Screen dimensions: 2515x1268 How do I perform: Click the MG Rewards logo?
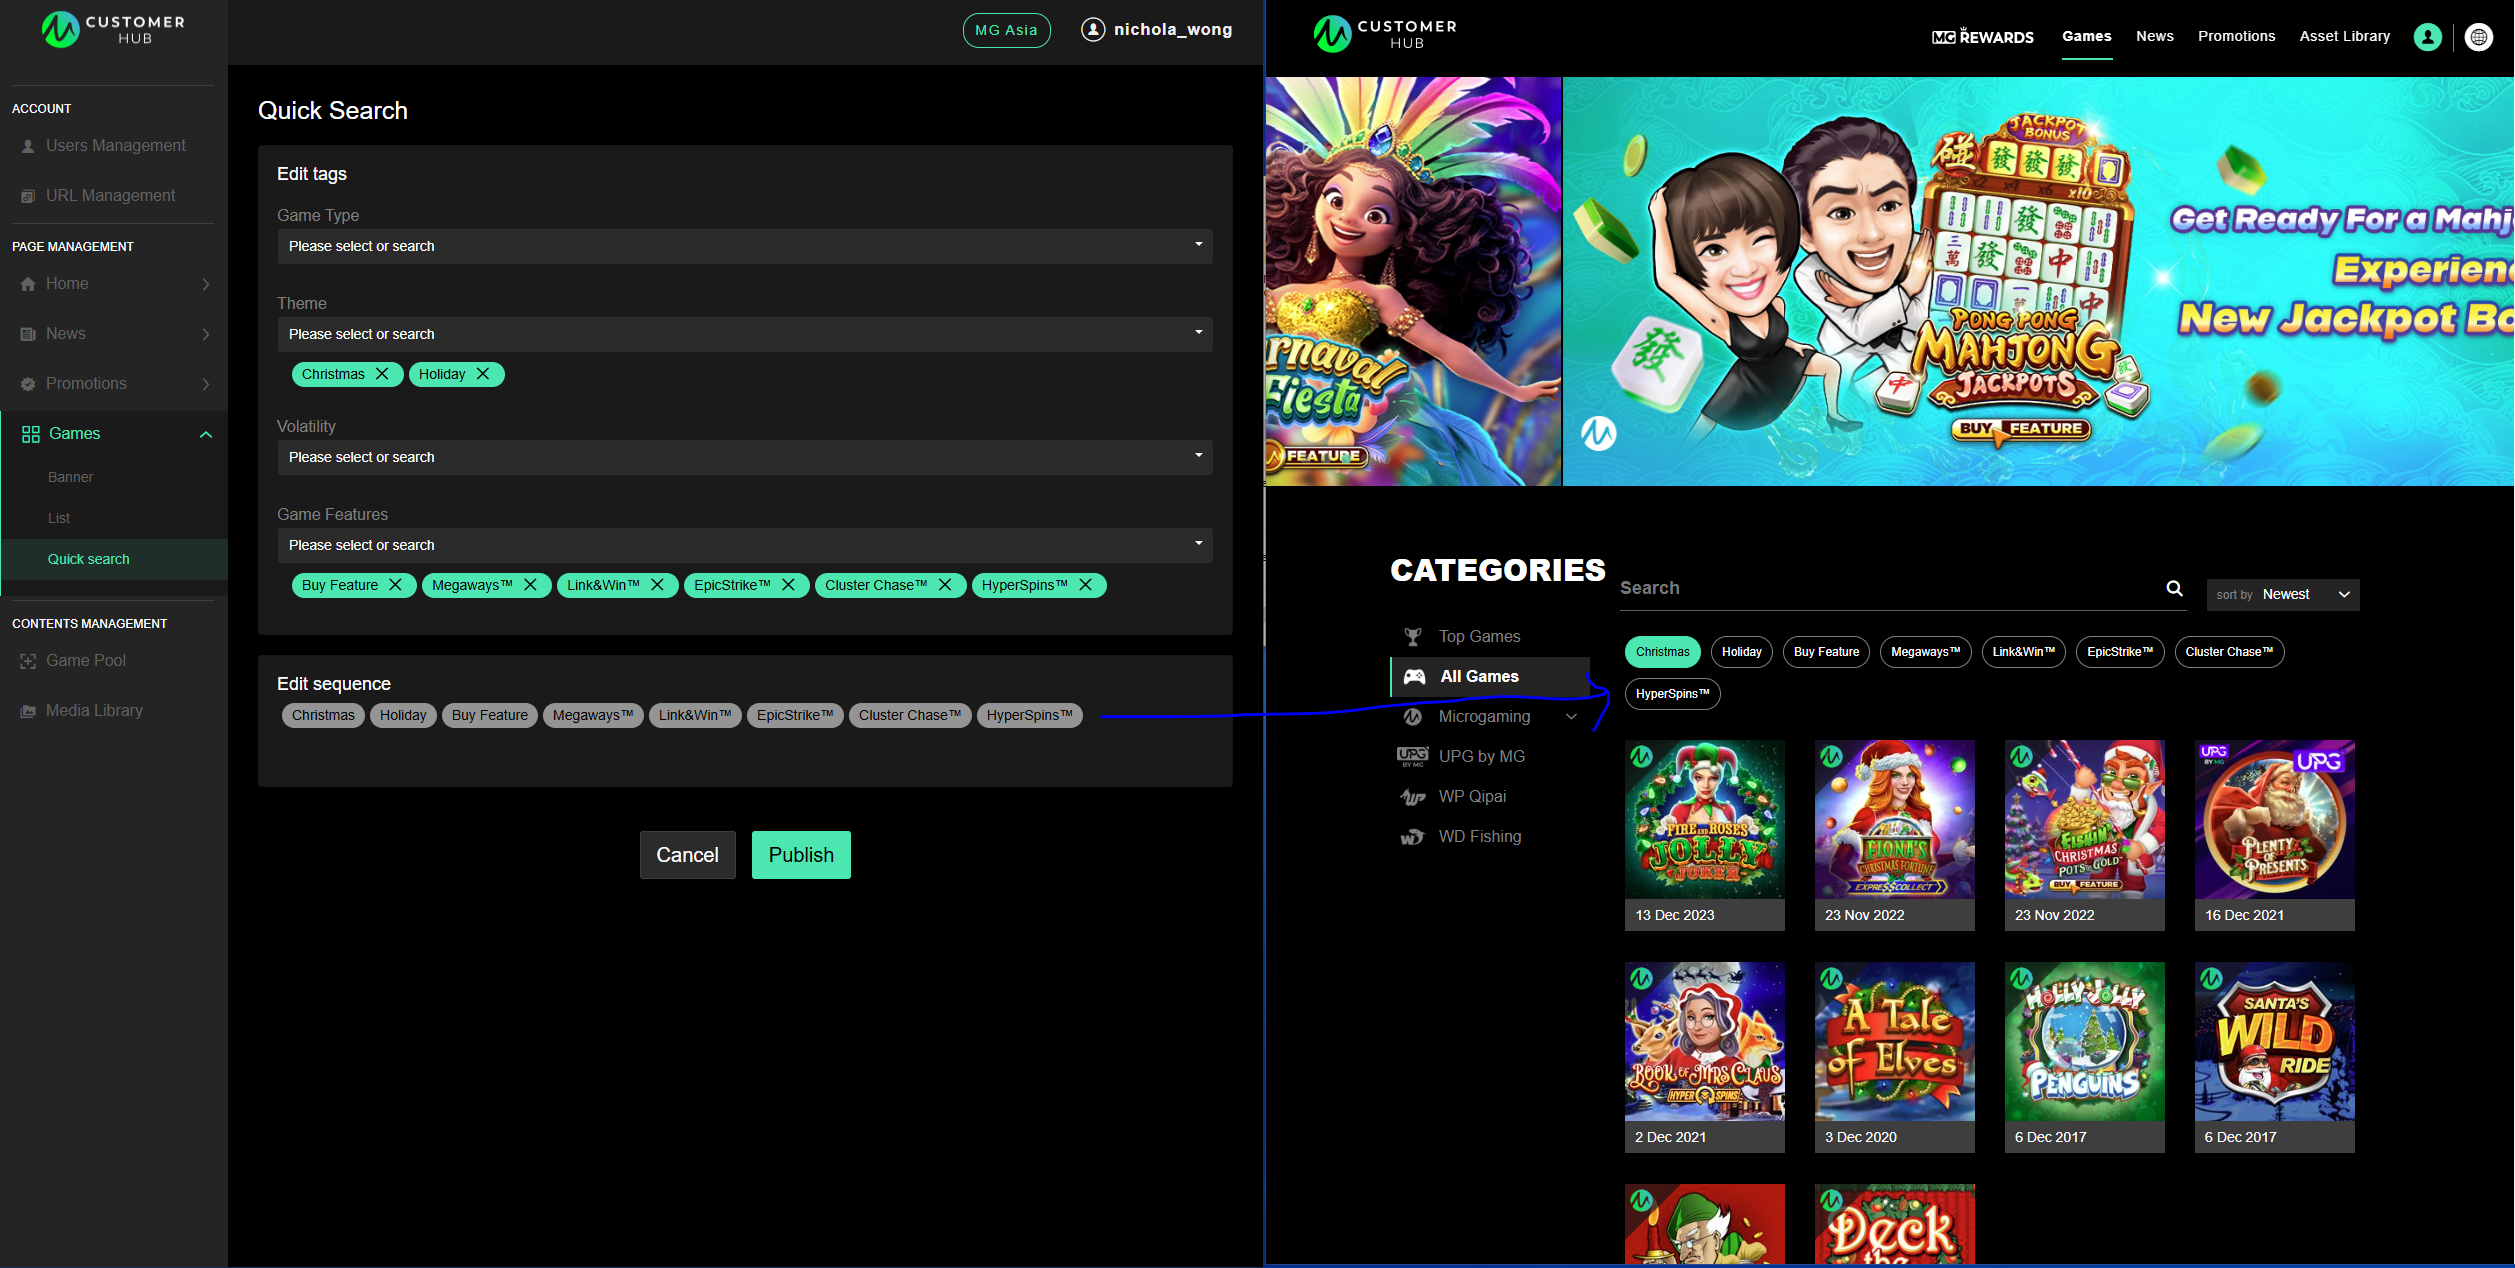click(x=1982, y=37)
